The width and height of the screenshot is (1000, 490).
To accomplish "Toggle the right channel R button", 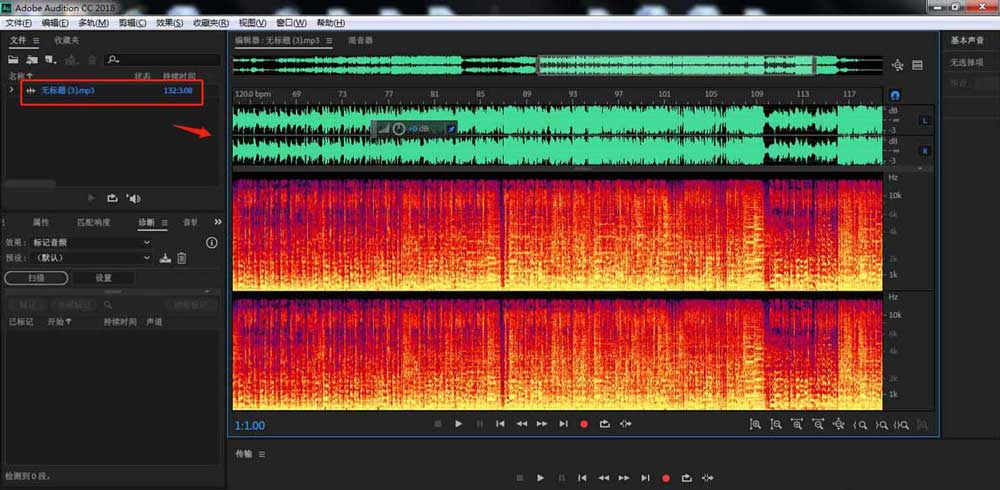I will (x=923, y=150).
